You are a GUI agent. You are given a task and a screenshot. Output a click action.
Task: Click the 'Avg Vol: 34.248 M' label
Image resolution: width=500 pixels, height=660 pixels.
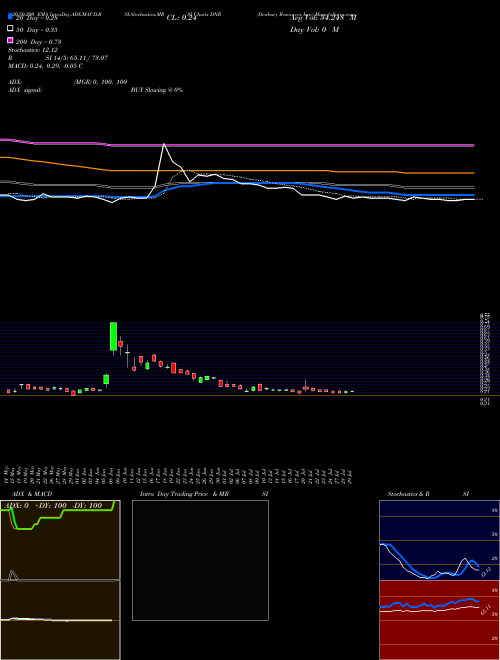[323, 18]
